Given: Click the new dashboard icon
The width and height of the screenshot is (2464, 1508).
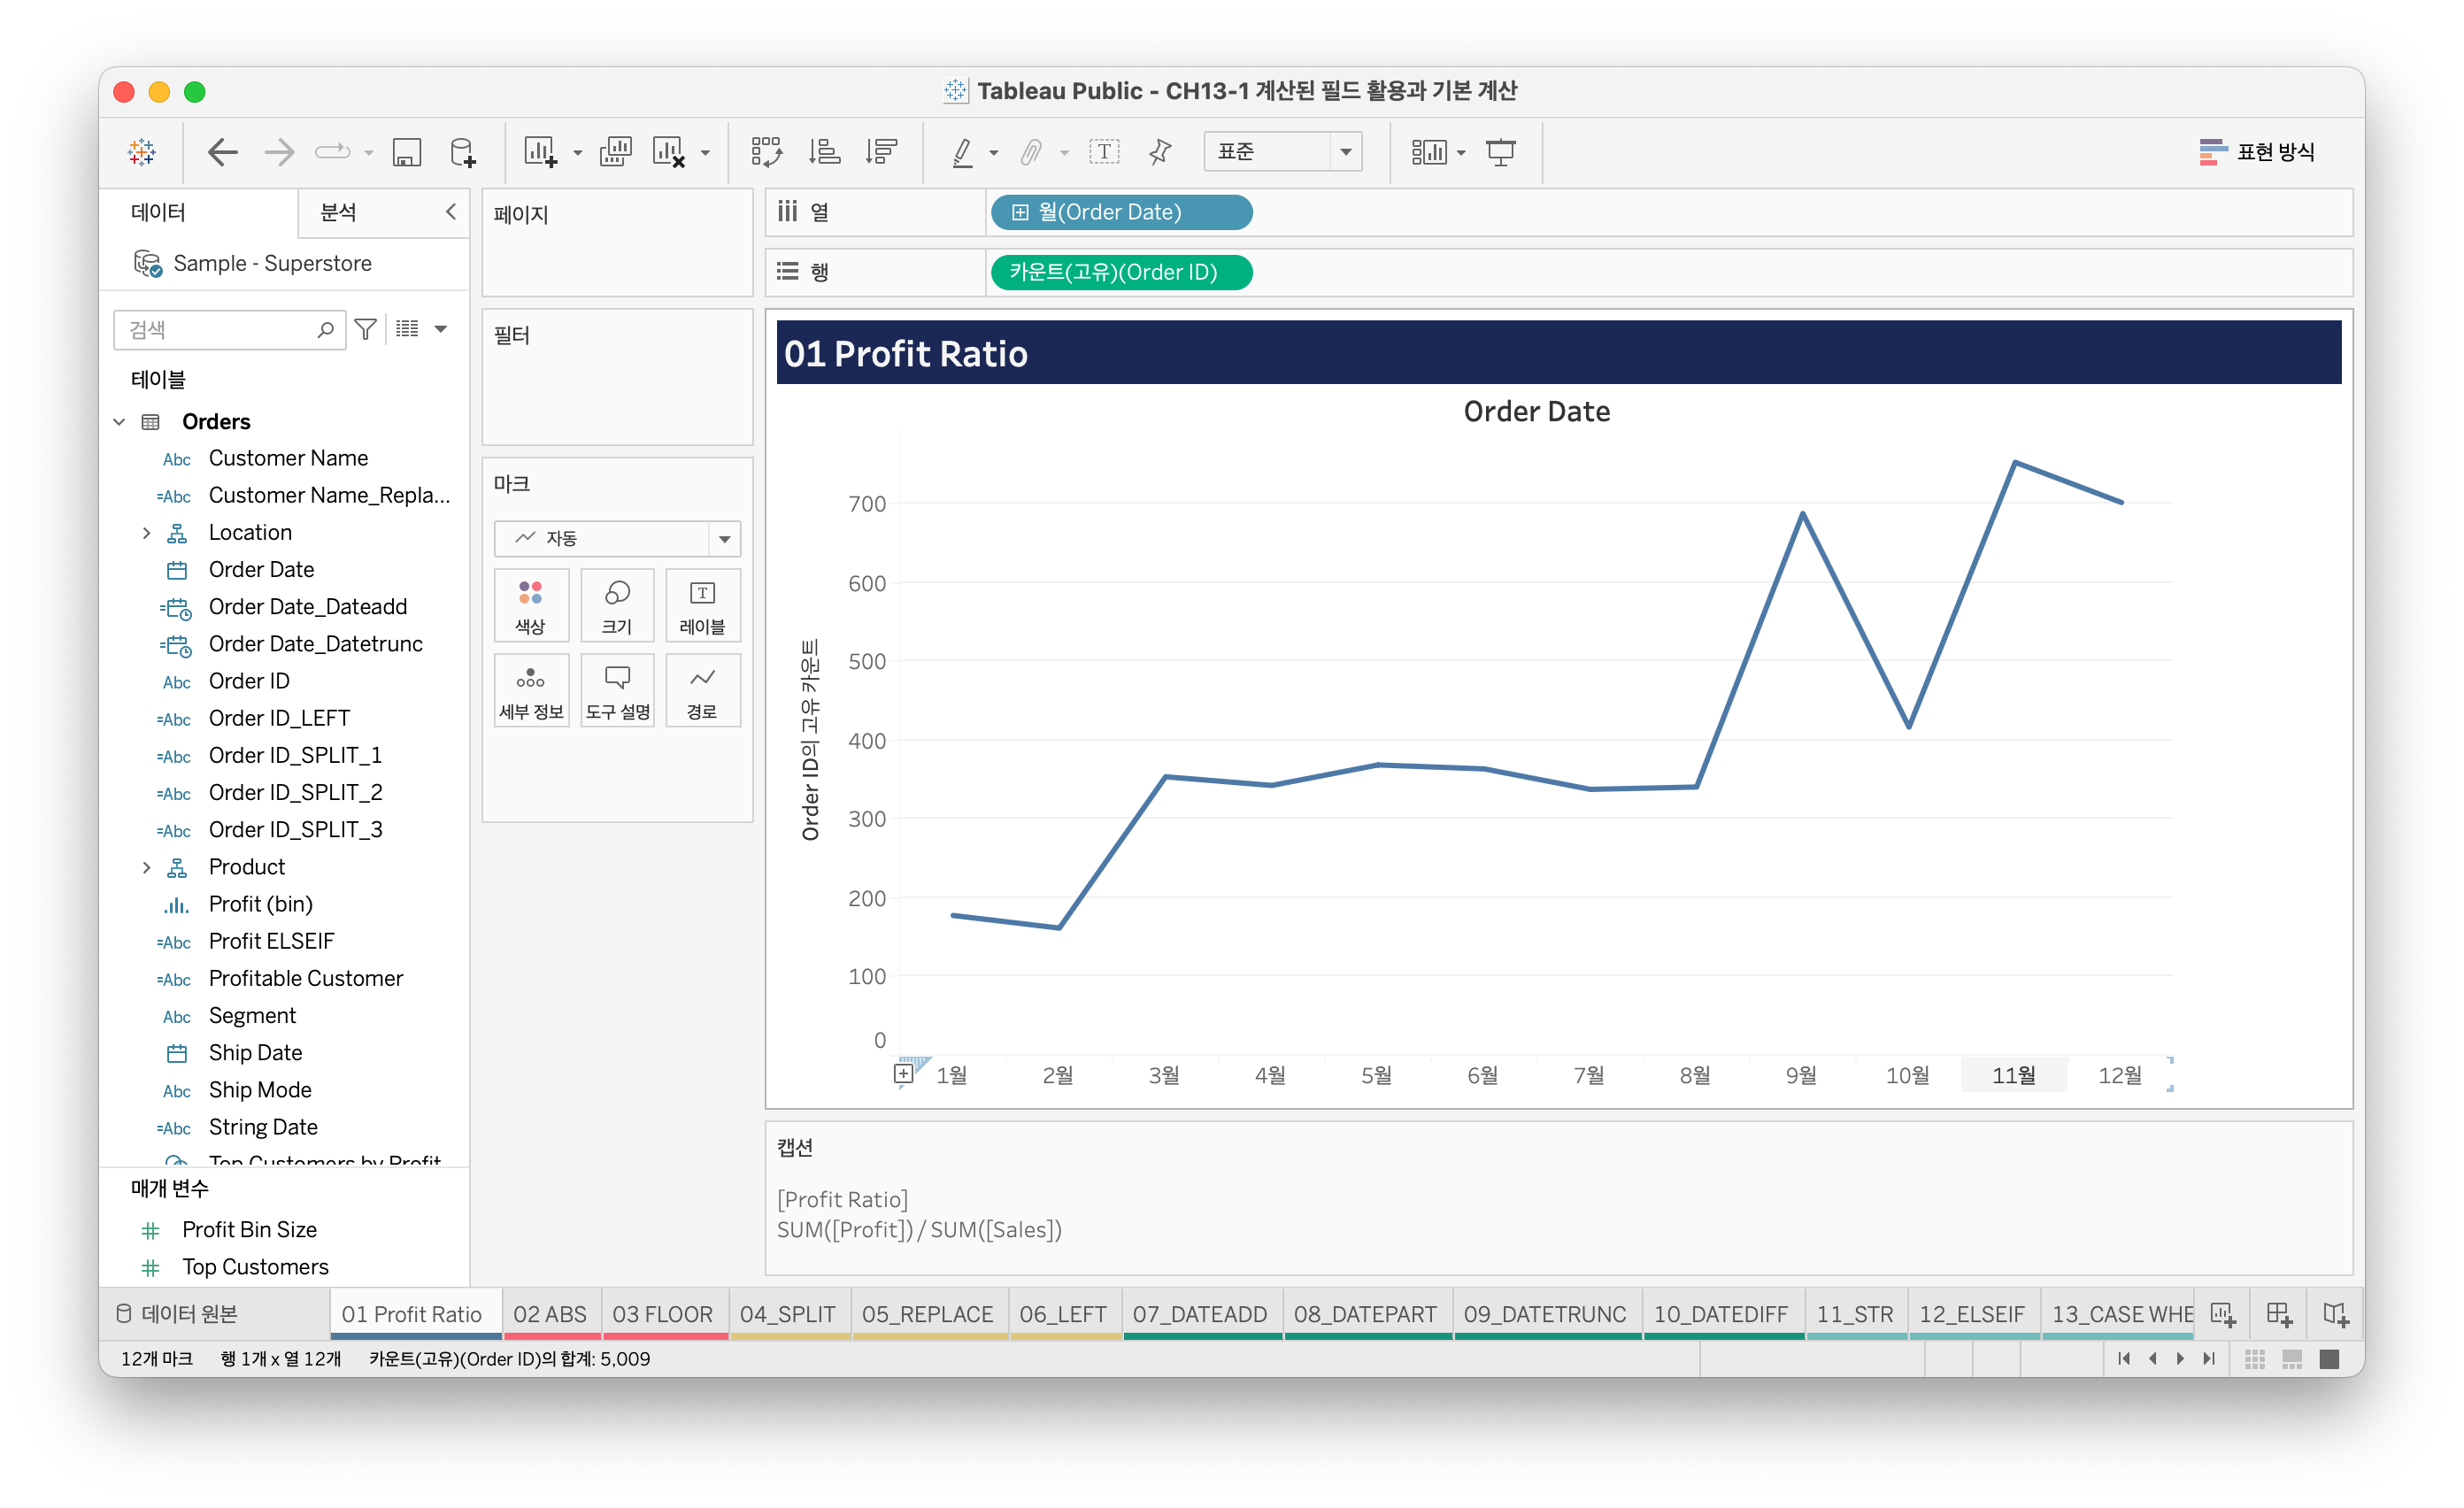Looking at the screenshot, I should pyautogui.click(x=2279, y=1314).
